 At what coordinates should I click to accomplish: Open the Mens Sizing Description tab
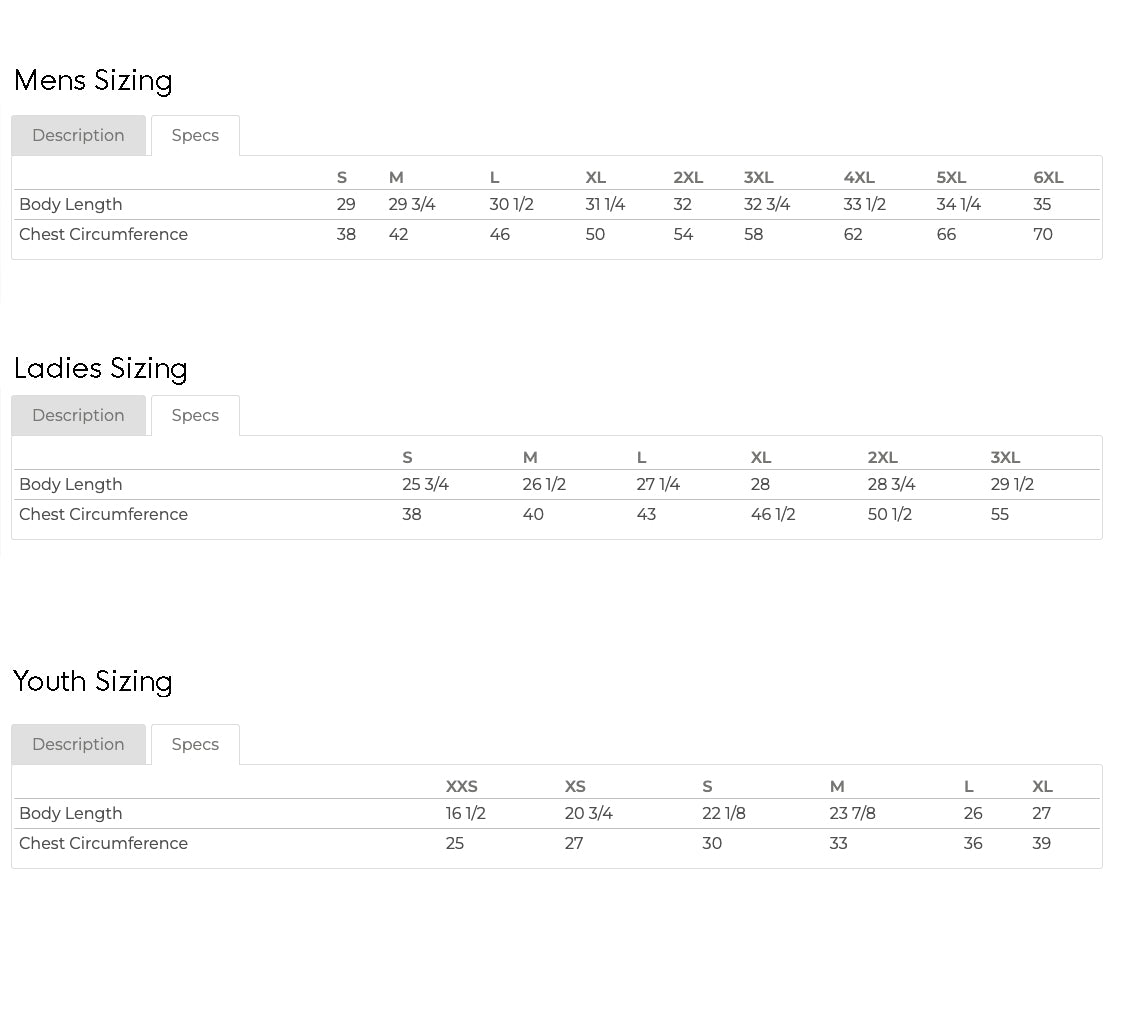coord(79,135)
